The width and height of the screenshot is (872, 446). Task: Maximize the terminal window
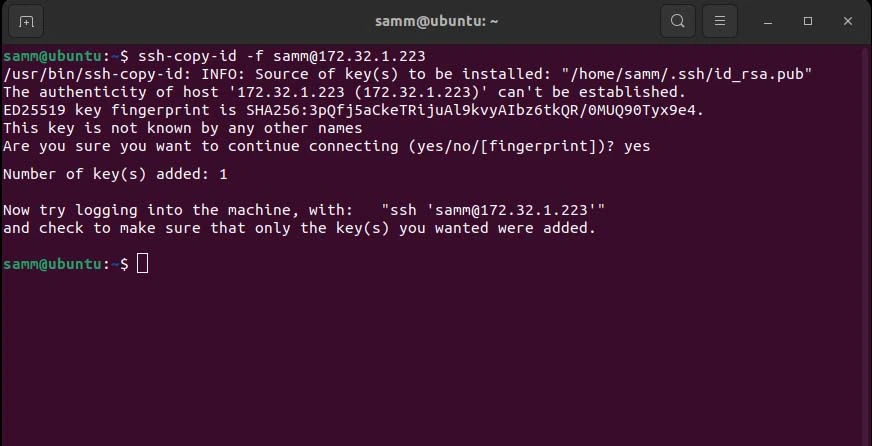tap(807, 21)
